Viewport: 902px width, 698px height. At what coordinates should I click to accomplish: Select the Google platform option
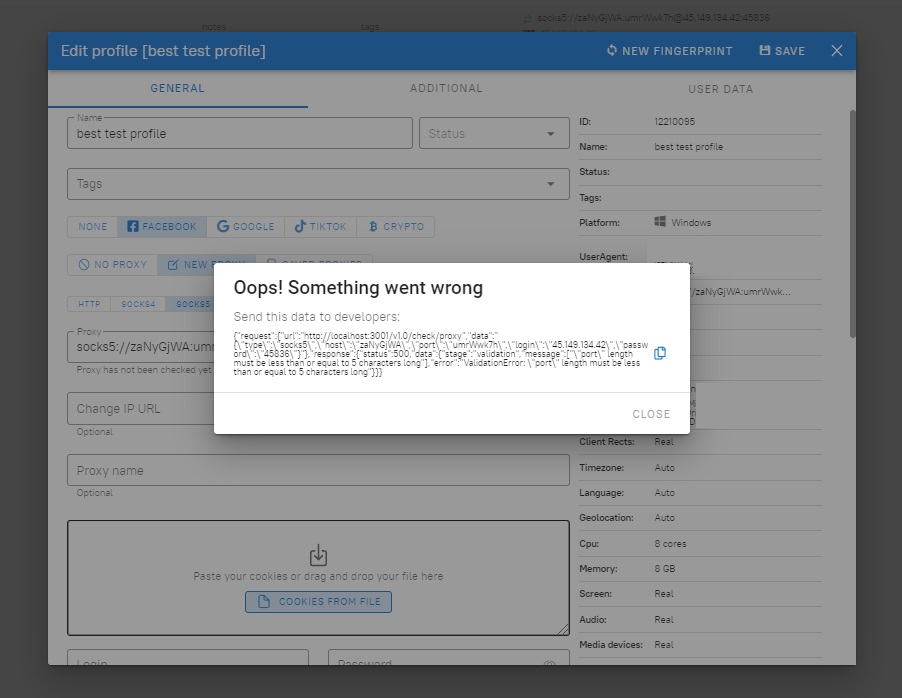pos(246,227)
